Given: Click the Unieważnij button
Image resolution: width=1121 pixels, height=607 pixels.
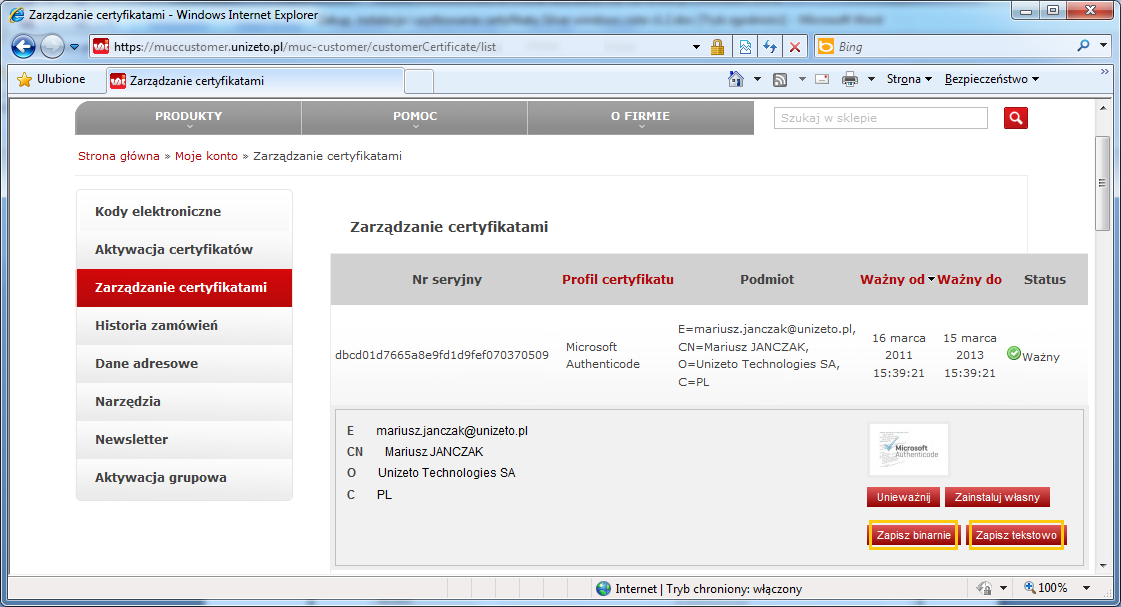Looking at the screenshot, I should (904, 497).
